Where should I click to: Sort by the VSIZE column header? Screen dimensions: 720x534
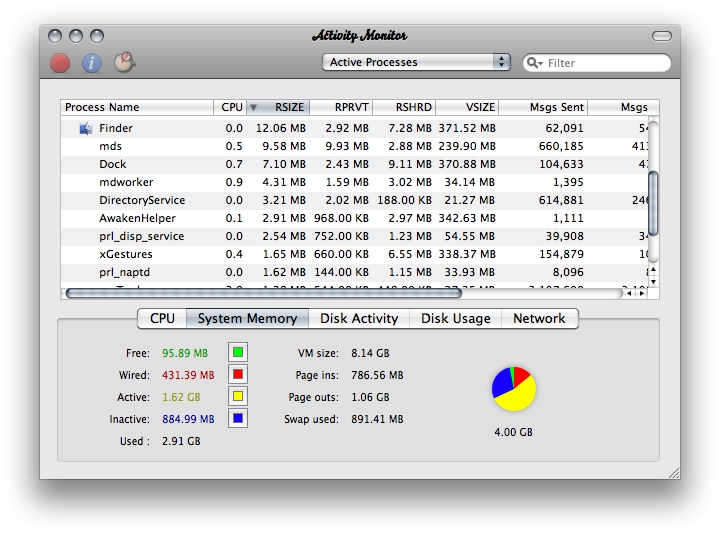click(467, 107)
